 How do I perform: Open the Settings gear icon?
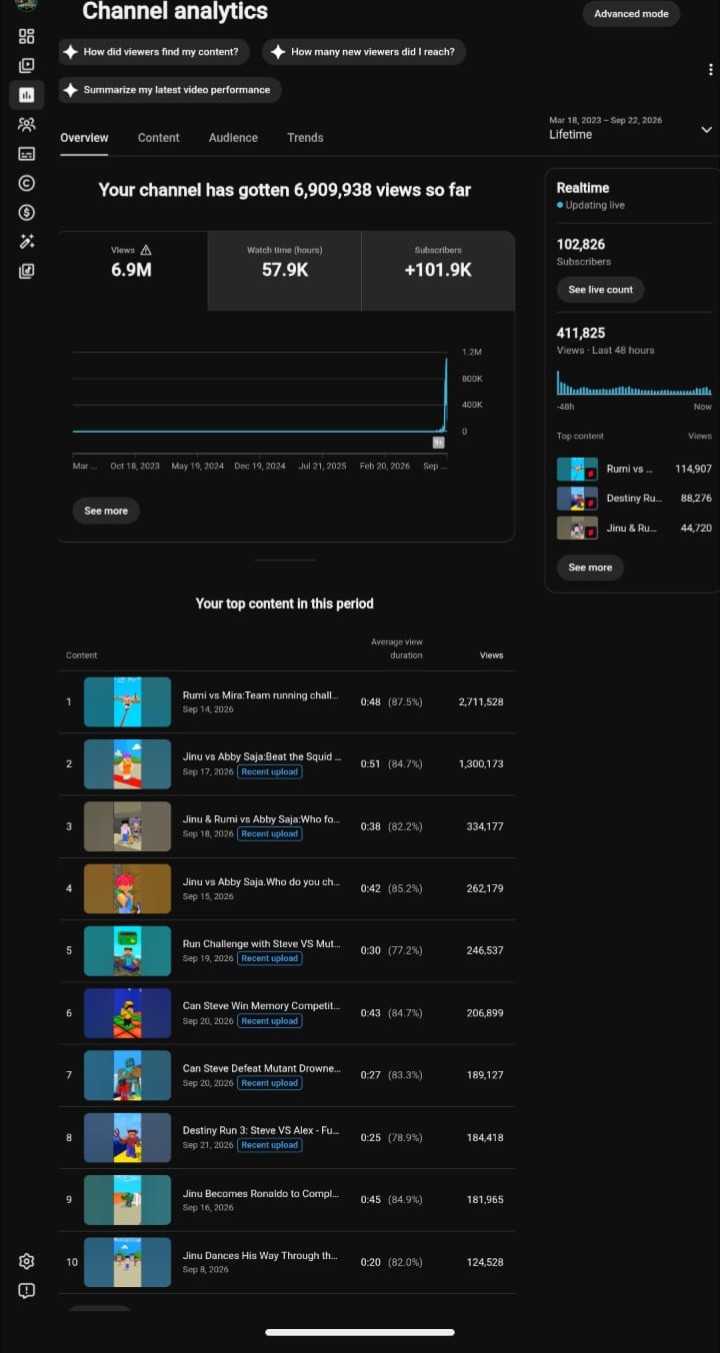click(27, 1261)
